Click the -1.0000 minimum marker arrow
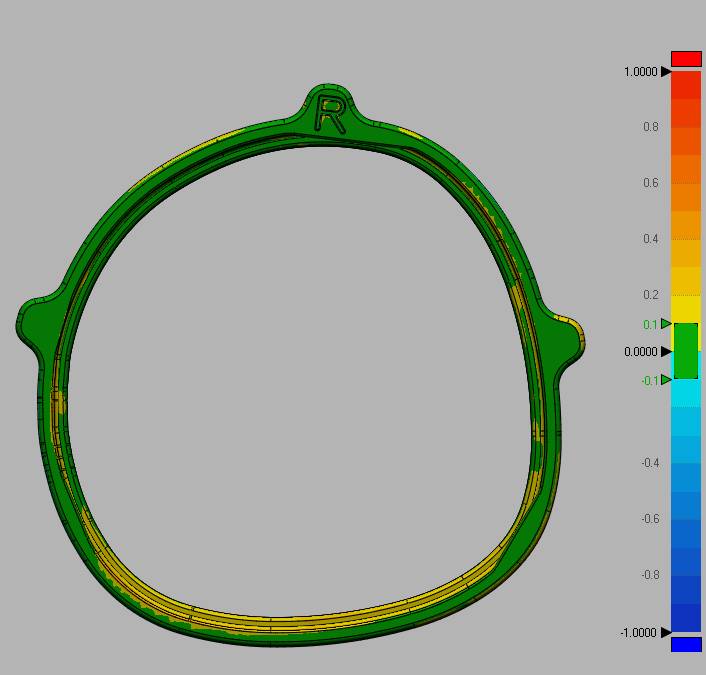The height and width of the screenshot is (675, 706). point(666,633)
